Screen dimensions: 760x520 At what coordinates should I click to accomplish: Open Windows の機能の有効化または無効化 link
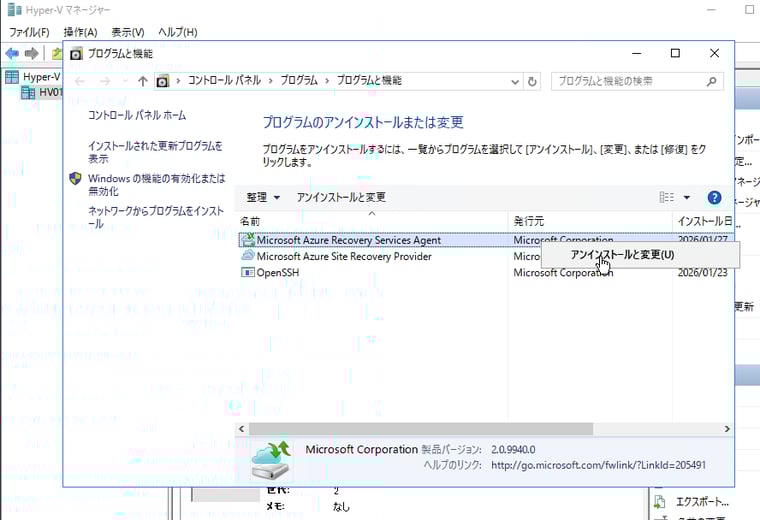(157, 185)
